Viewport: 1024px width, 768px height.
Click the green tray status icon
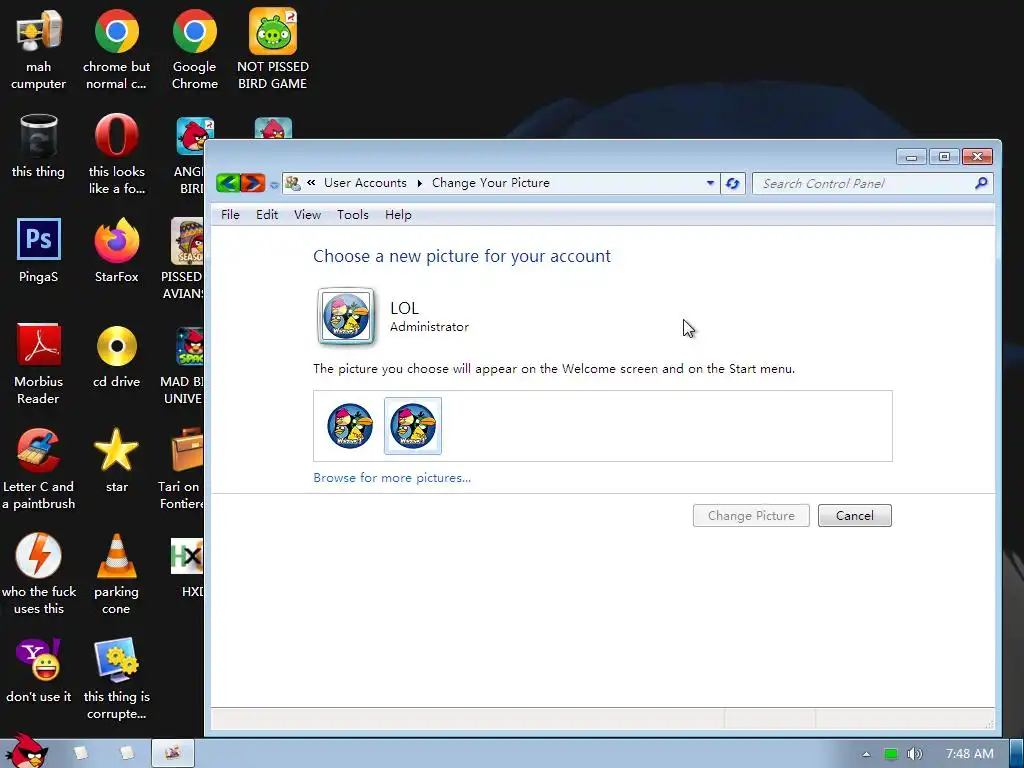tap(890, 754)
